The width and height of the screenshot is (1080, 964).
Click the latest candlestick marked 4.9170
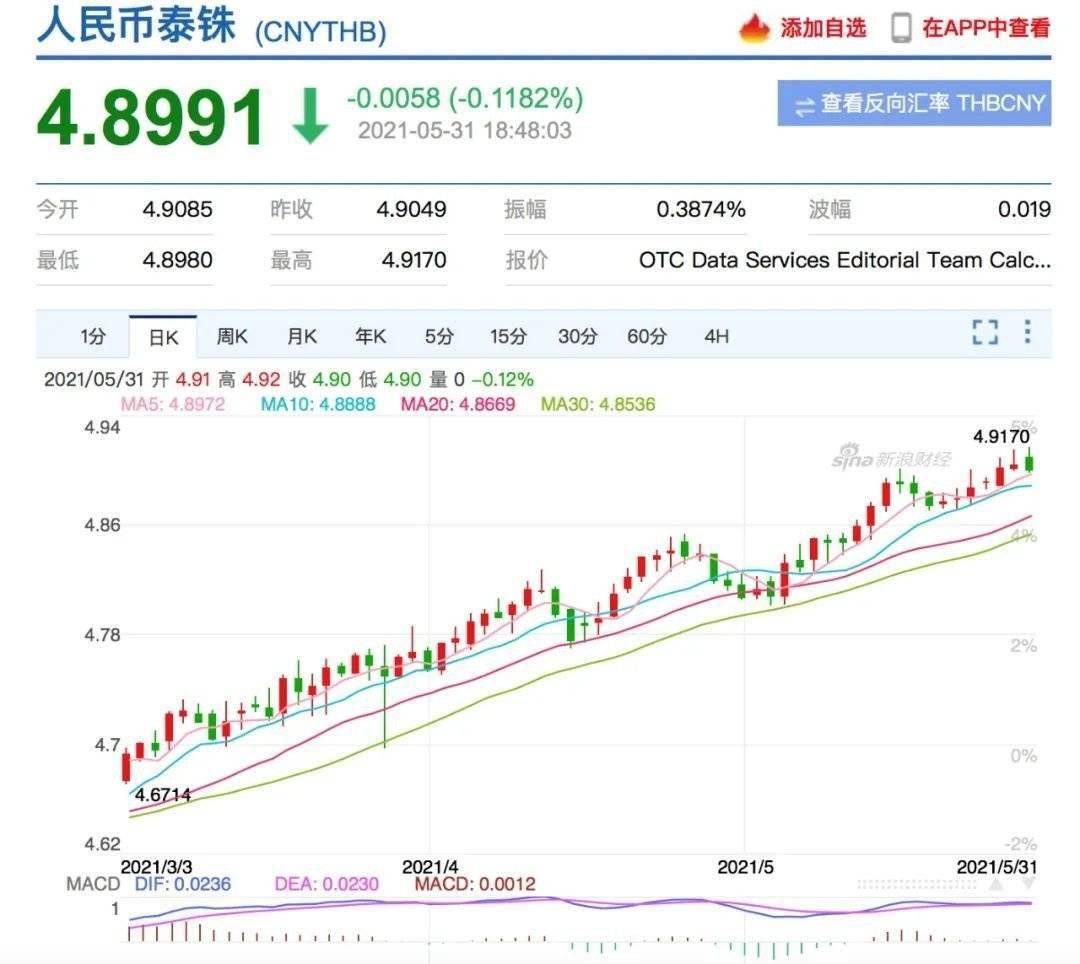pos(1030,461)
